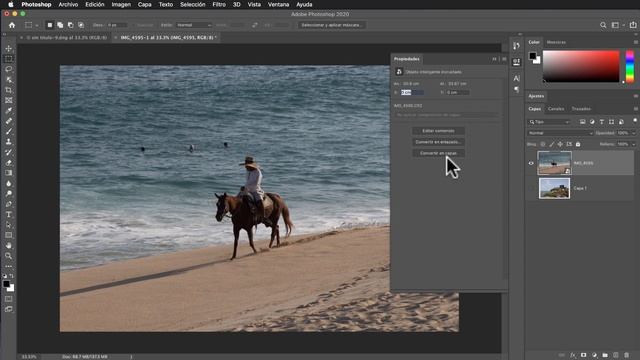Screen dimensions: 640x360
Task: Select the Horizontal Type tool
Action: (9, 215)
